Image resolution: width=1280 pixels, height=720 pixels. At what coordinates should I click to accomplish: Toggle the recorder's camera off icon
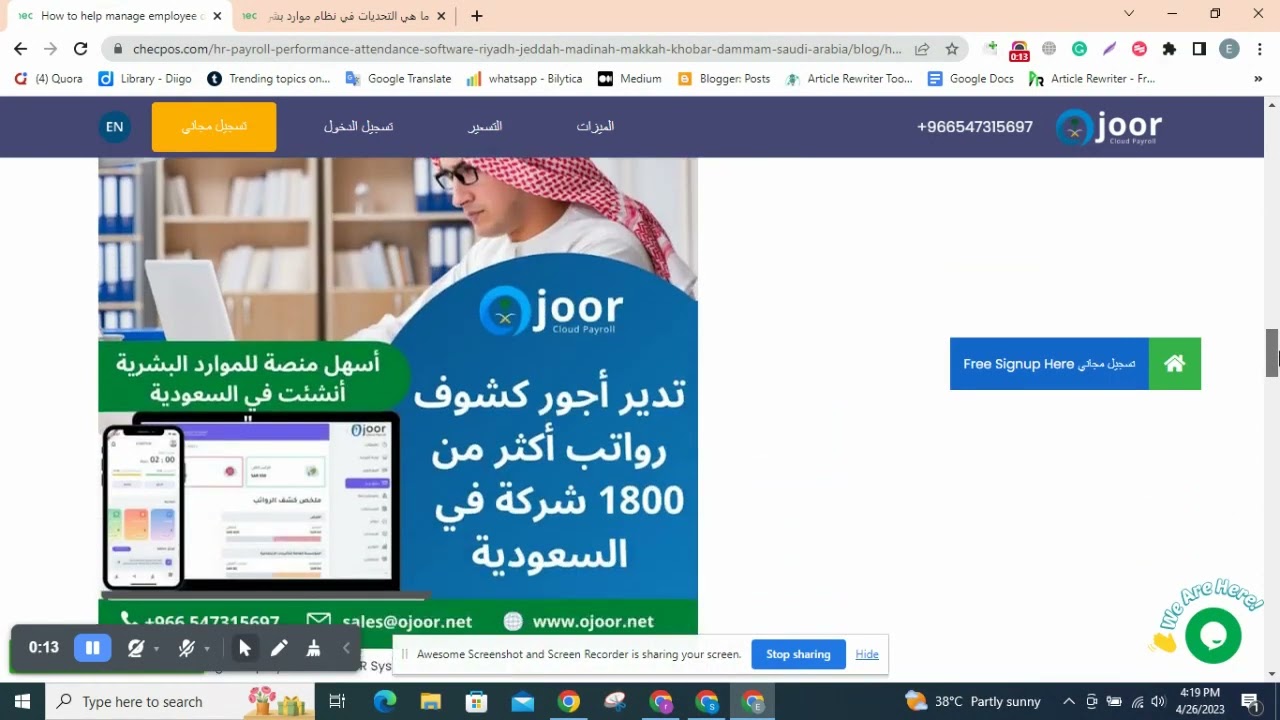[x=136, y=648]
